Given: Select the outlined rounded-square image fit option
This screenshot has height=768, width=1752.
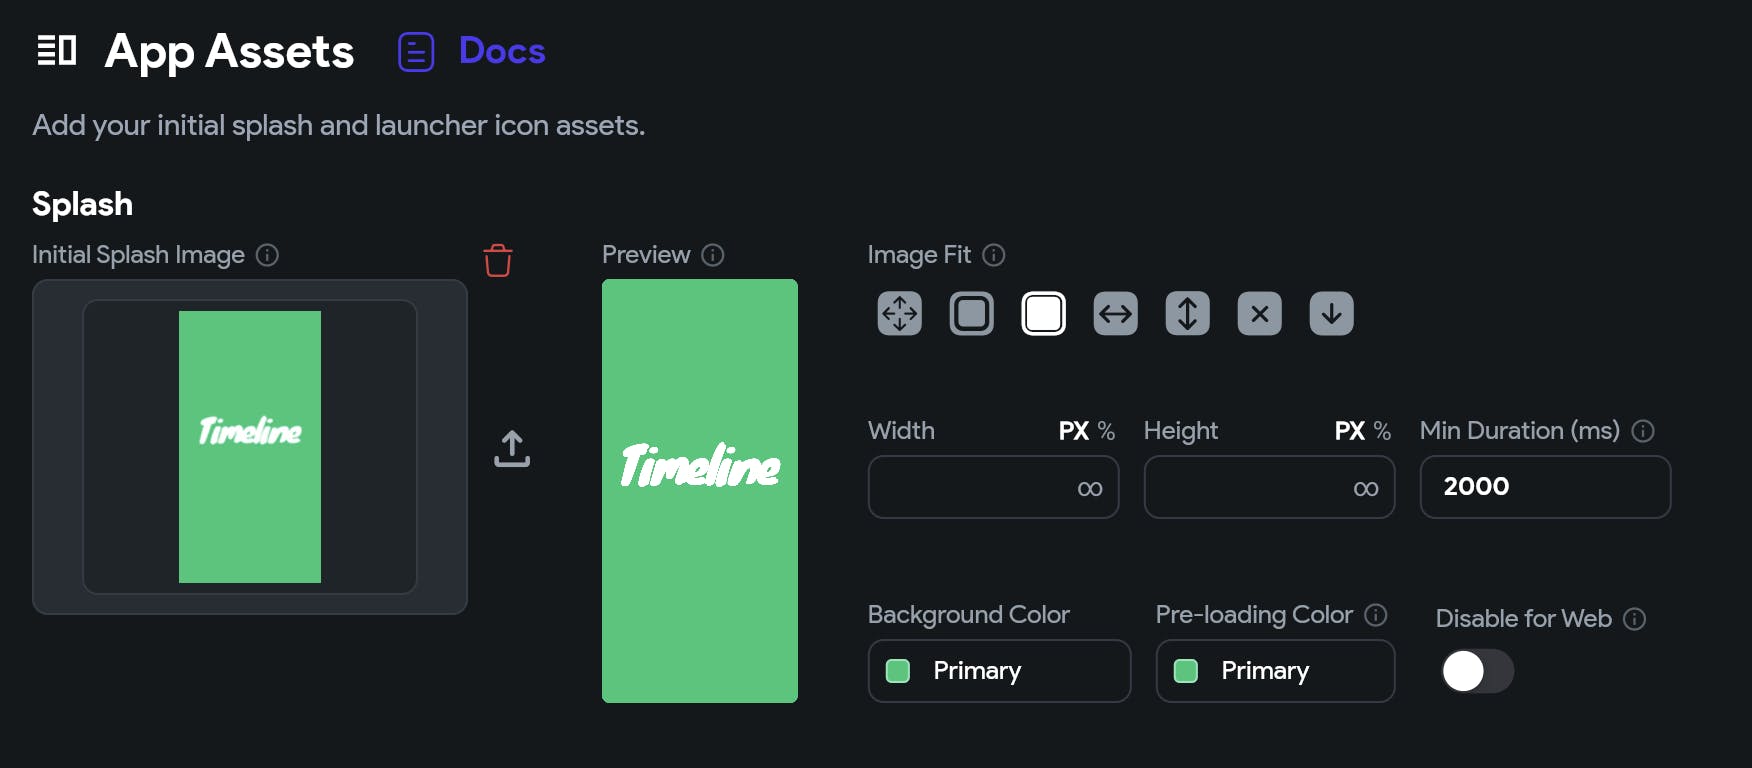Looking at the screenshot, I should click(971, 314).
